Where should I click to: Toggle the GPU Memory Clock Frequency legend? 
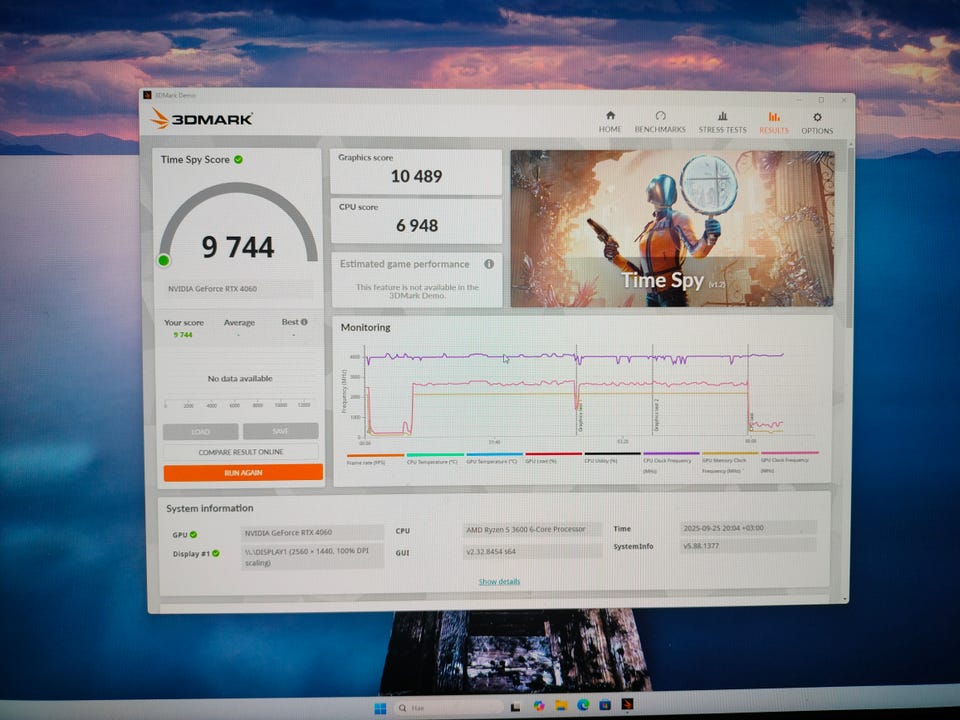coord(729,463)
